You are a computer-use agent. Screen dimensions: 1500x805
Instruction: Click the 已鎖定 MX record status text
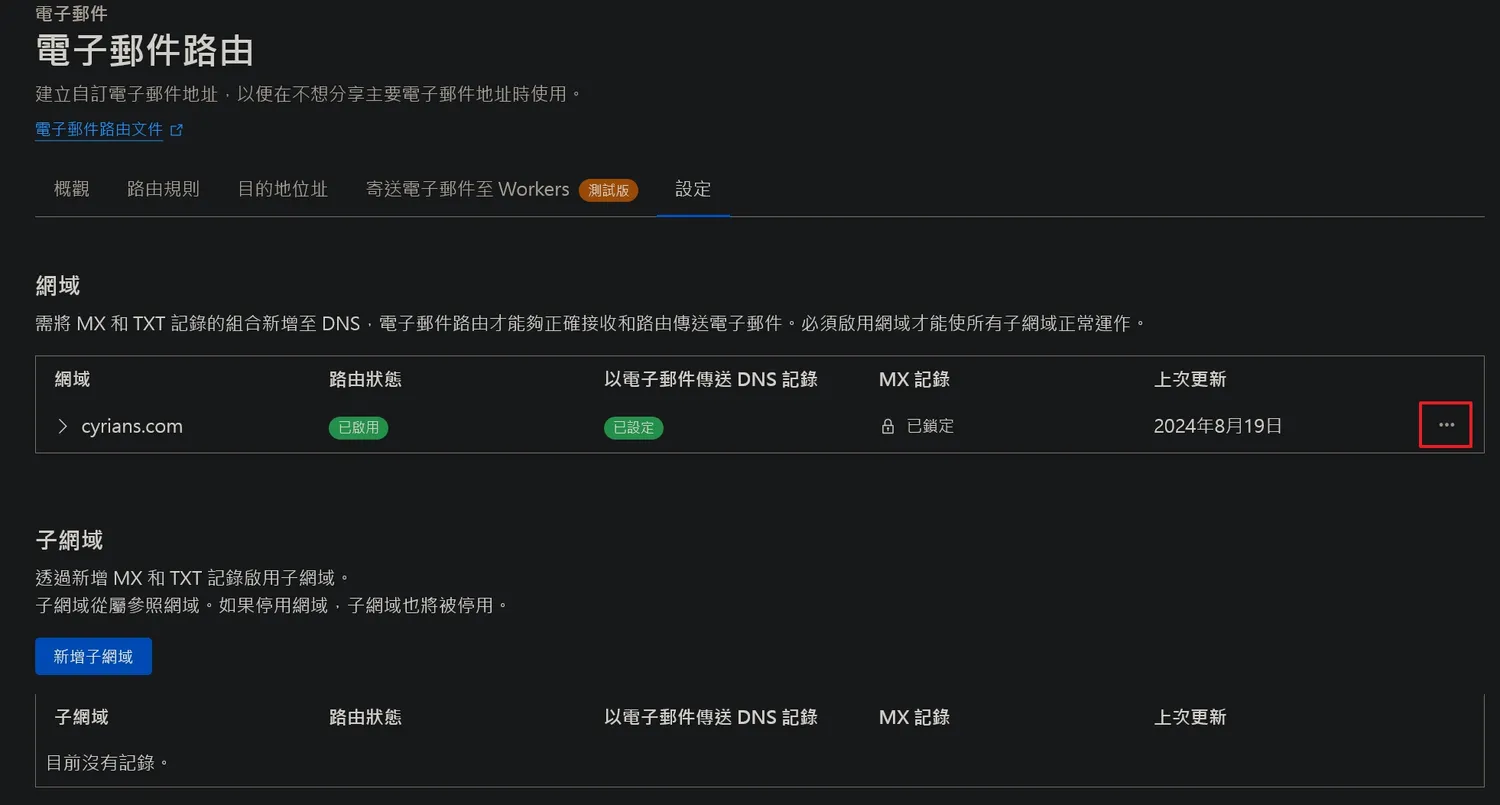pos(930,427)
